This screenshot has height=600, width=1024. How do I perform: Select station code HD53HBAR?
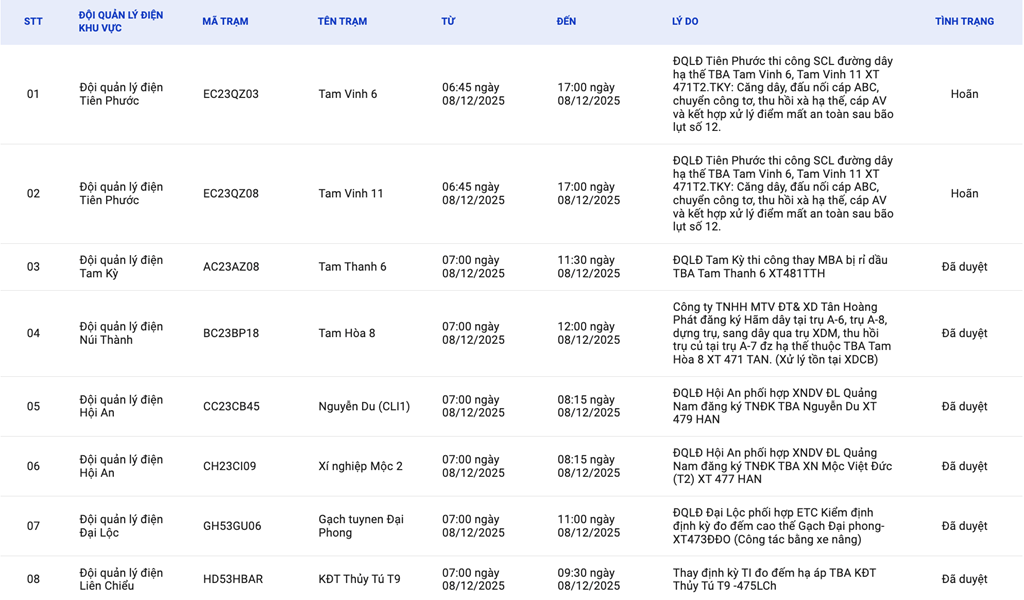point(233,579)
